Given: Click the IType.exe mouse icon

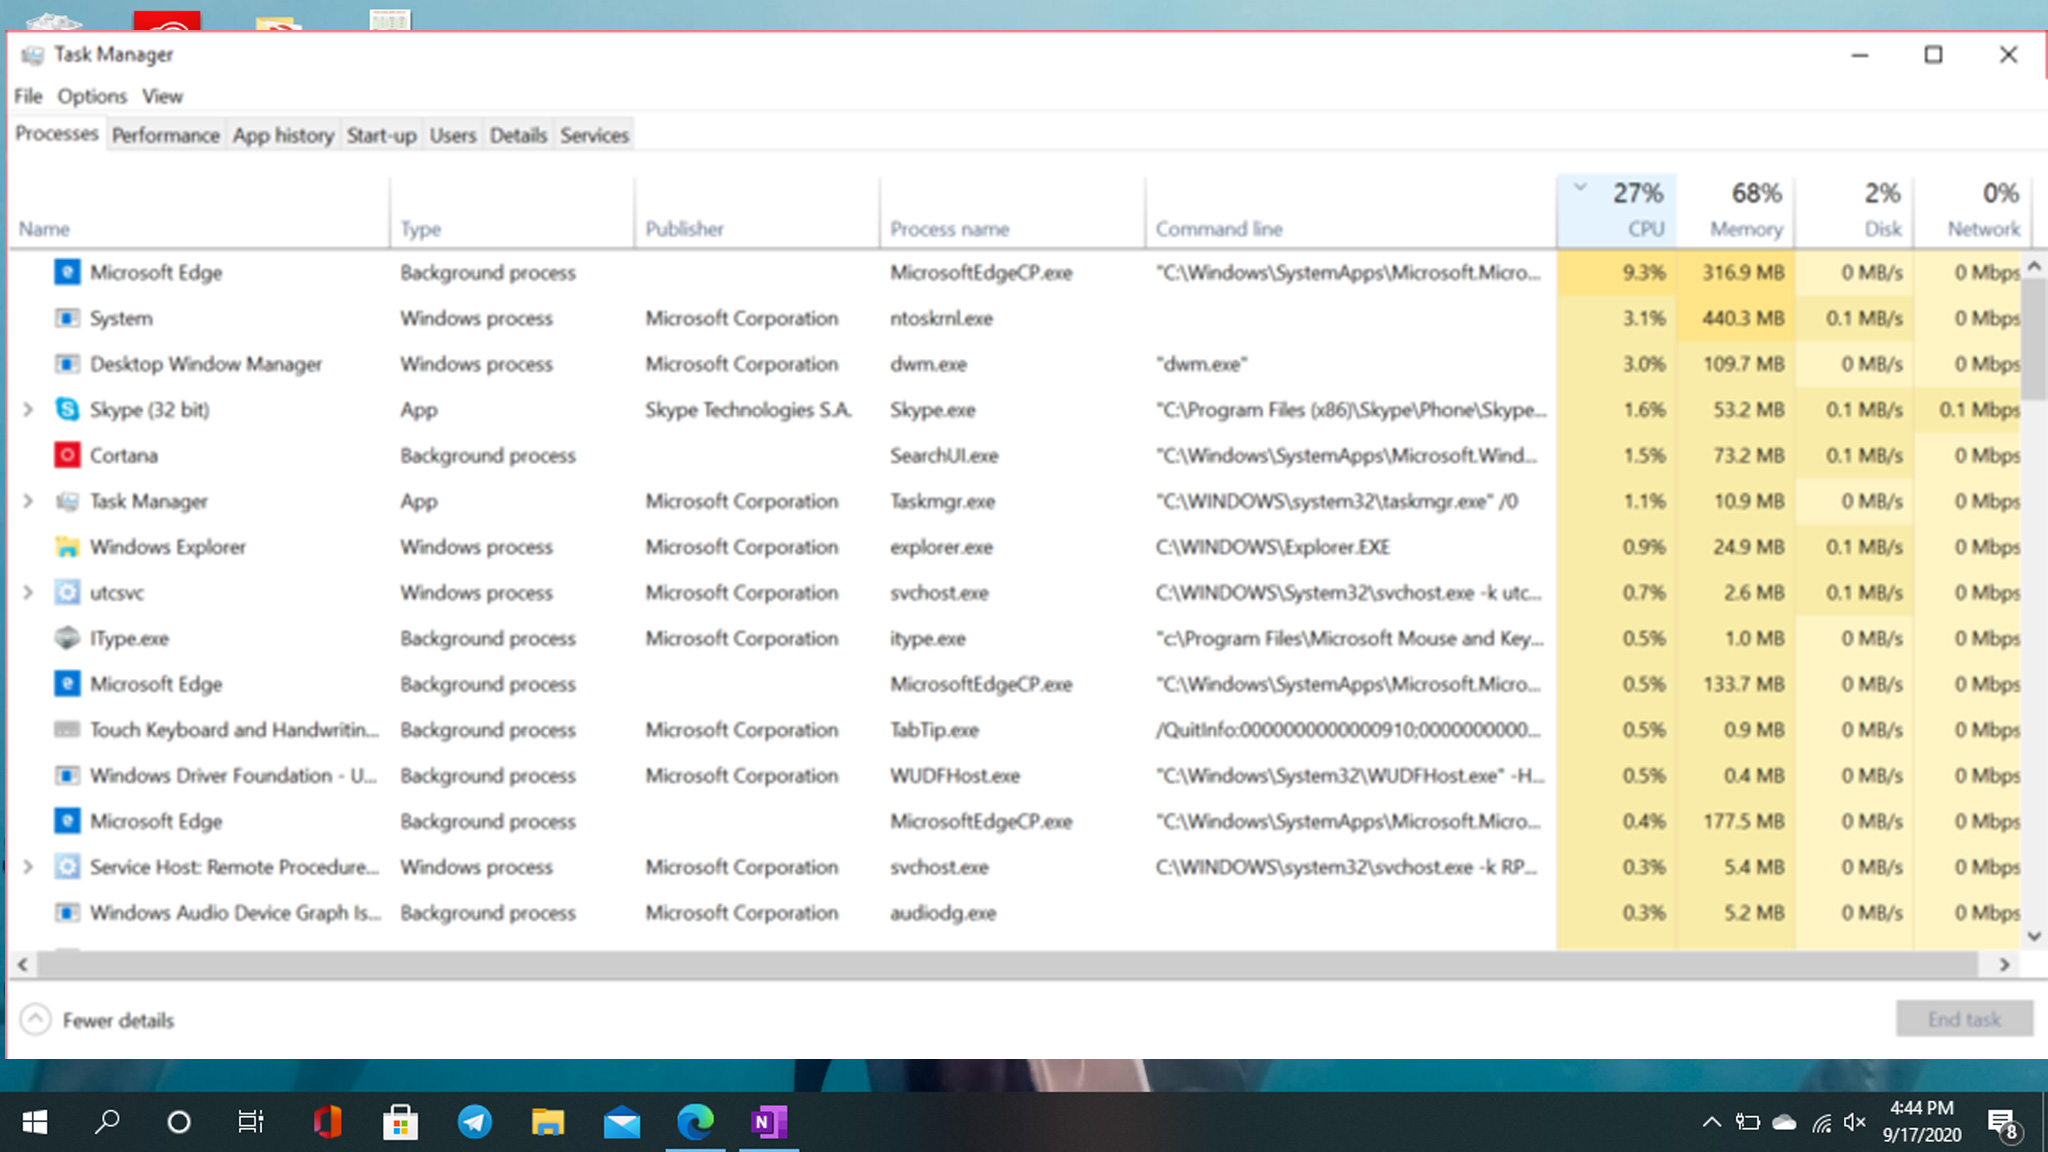Looking at the screenshot, I should point(67,638).
